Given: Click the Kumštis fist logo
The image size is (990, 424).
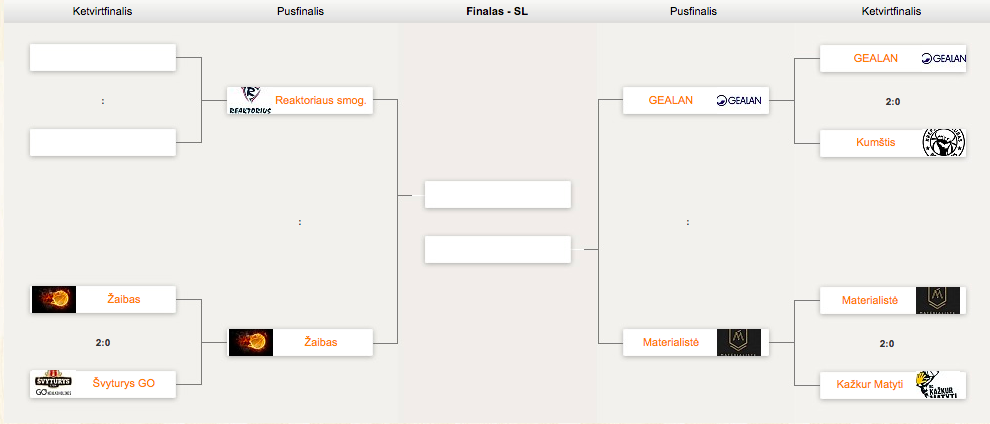Looking at the screenshot, I should coord(944,143).
